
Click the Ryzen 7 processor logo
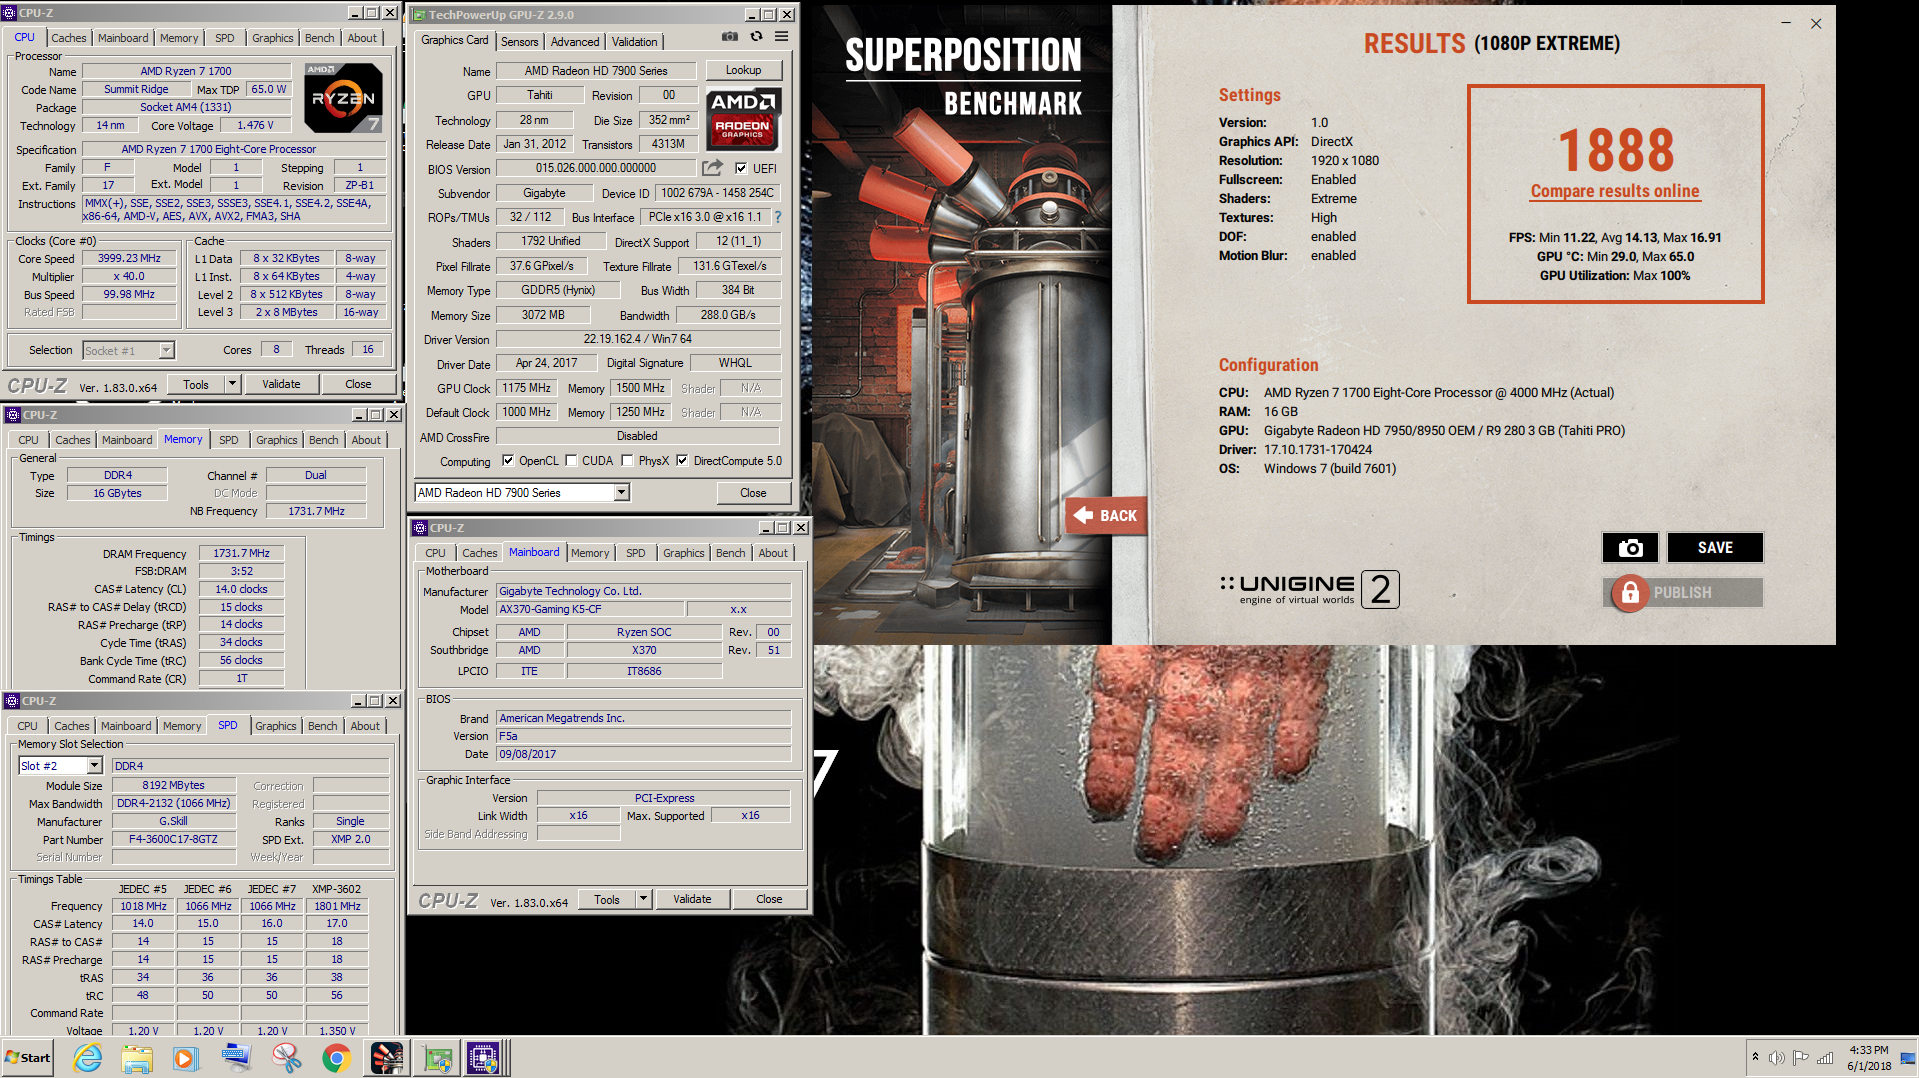point(343,98)
